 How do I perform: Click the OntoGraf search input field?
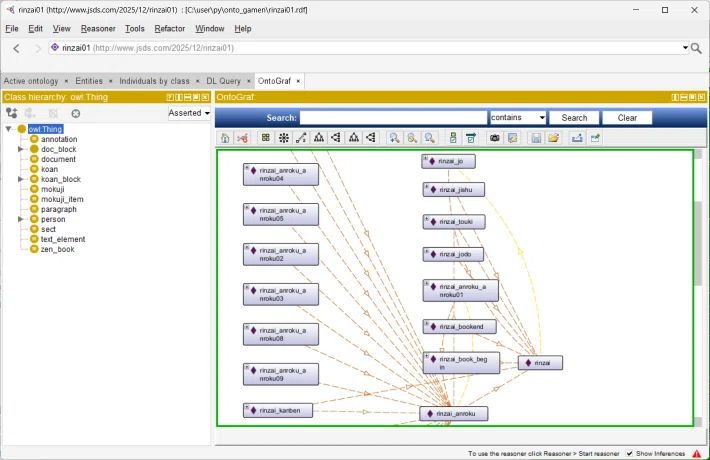coord(393,118)
